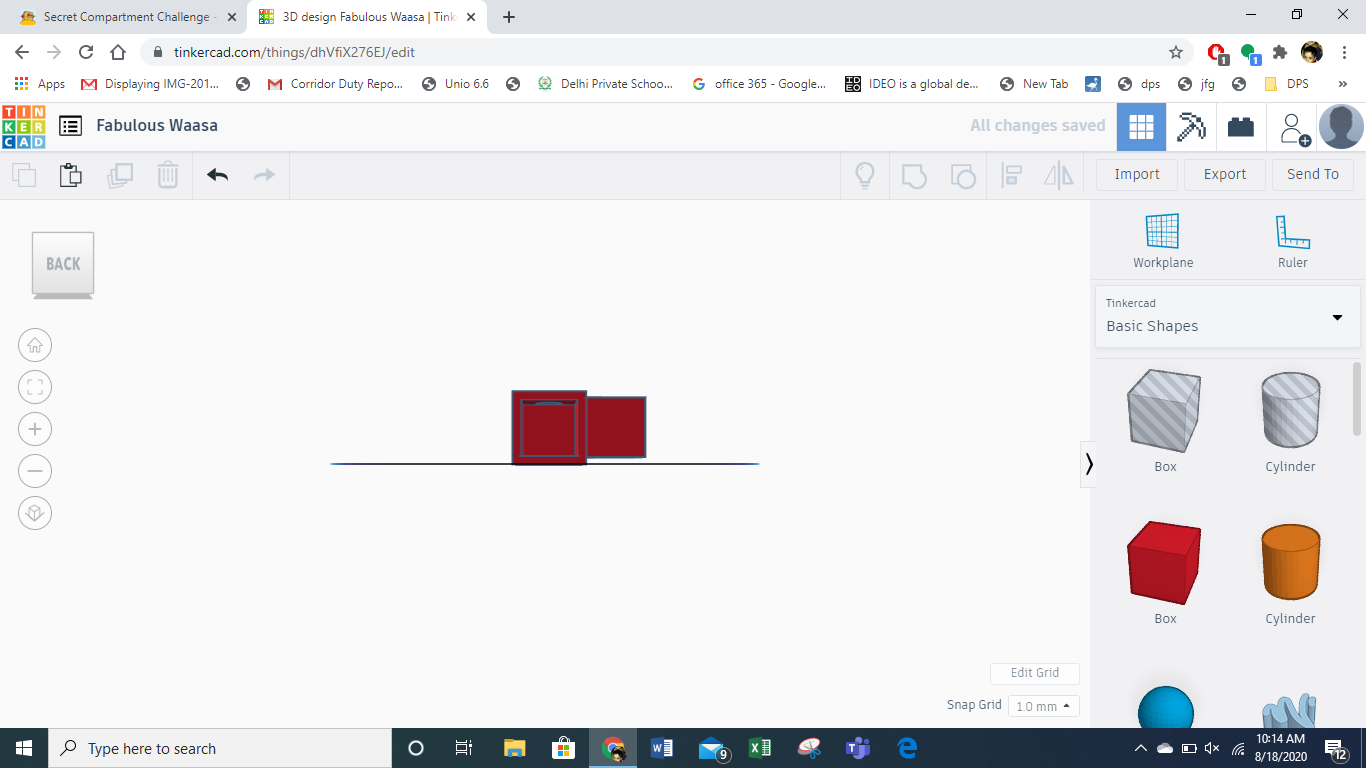Click the browser home button
The height and width of the screenshot is (768, 1366).
118,52
